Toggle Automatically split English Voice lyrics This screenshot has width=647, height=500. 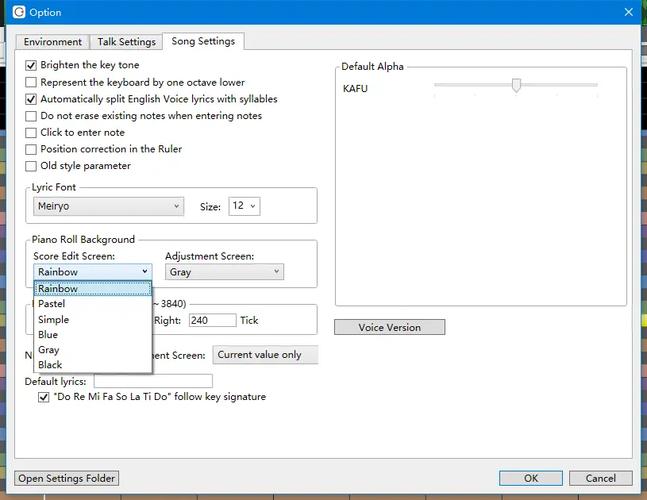(31, 99)
